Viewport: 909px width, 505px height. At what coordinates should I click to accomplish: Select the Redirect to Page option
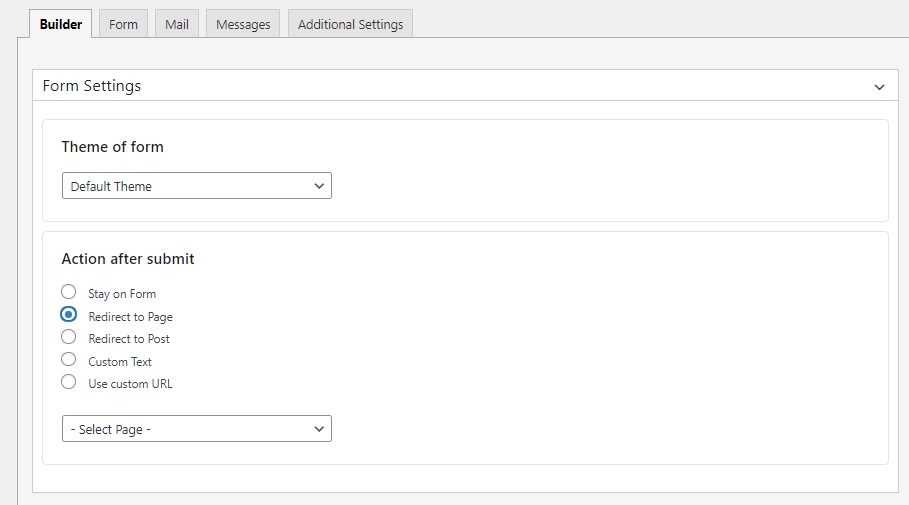tap(68, 314)
